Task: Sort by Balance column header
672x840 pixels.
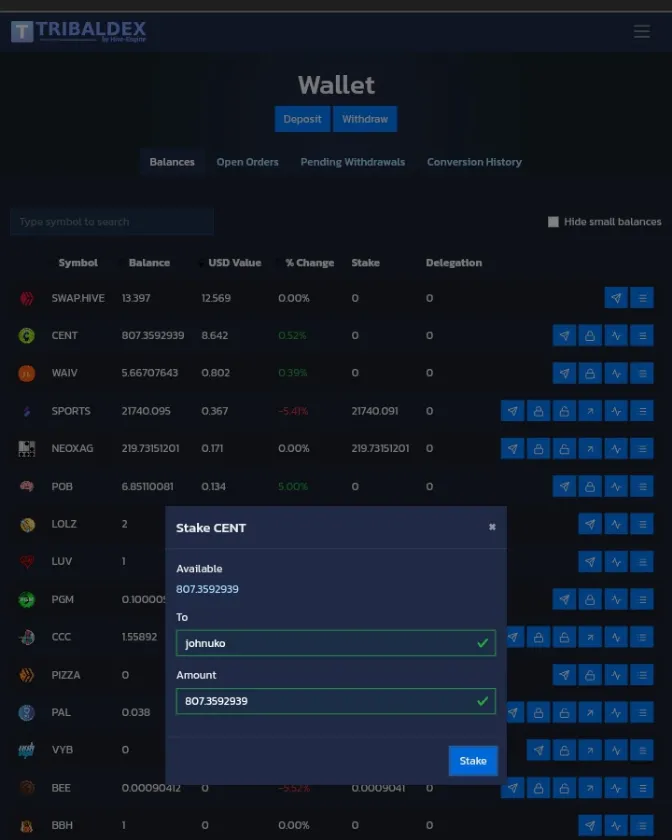Action: [x=150, y=263]
